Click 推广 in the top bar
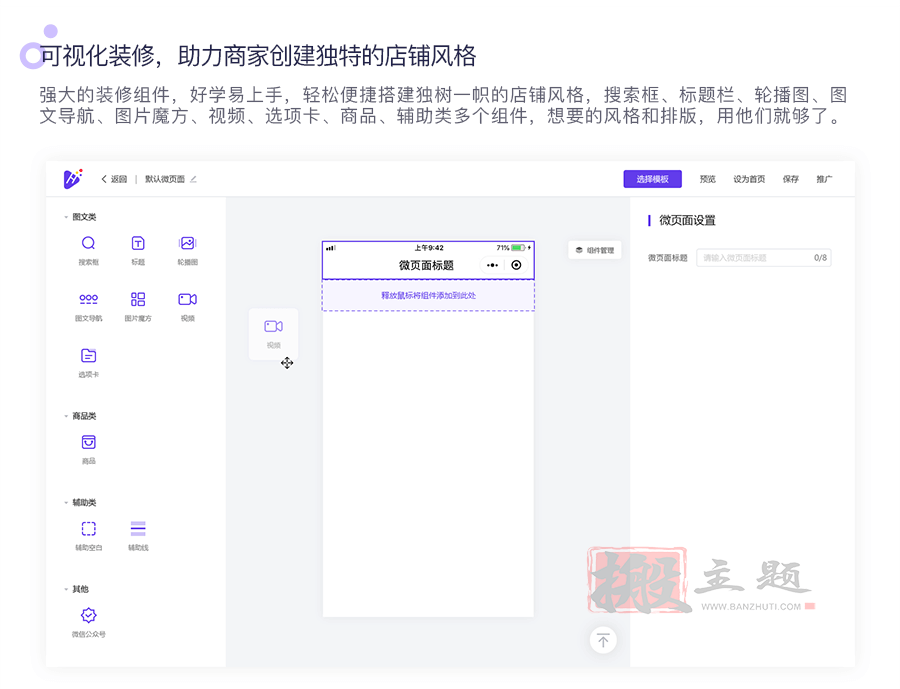This screenshot has width=900, height=689. click(824, 179)
